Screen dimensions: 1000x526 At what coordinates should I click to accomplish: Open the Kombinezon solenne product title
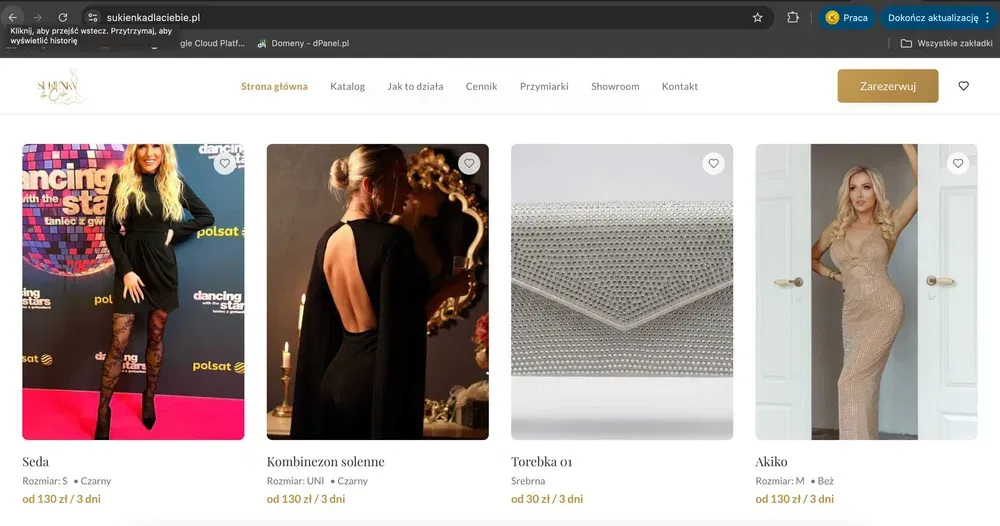pyautogui.click(x=325, y=462)
